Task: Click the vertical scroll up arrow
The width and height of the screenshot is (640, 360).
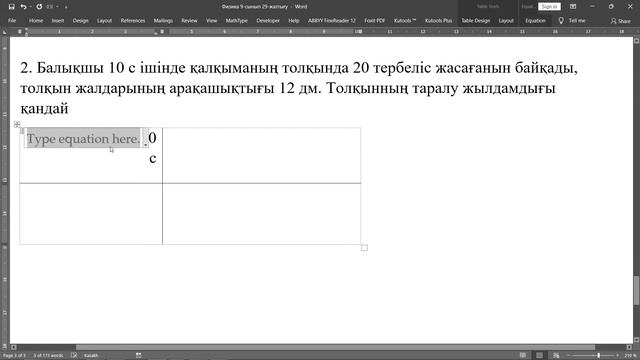Action: pos(636,41)
